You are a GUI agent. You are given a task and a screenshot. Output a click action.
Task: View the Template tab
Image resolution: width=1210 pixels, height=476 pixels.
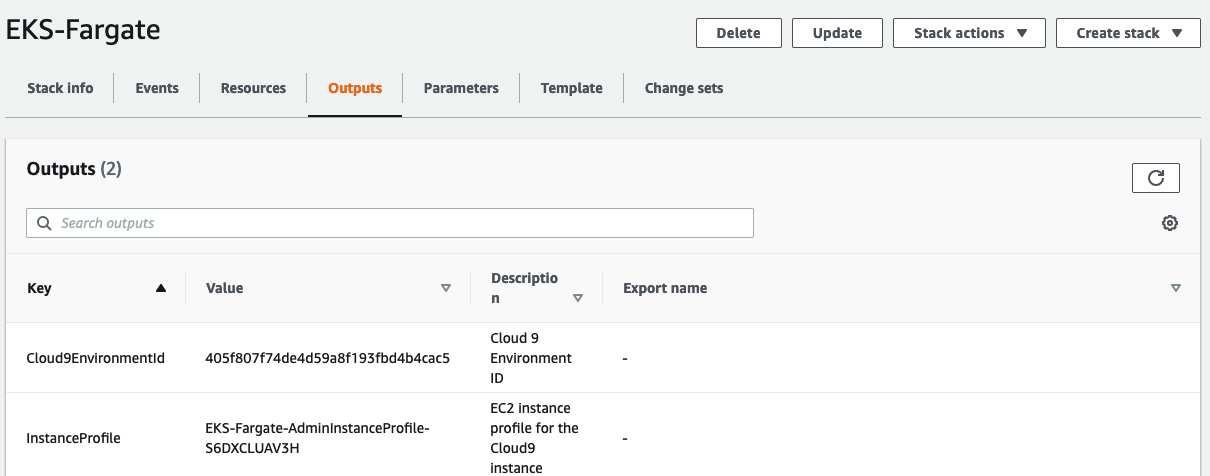pyautogui.click(x=572, y=88)
